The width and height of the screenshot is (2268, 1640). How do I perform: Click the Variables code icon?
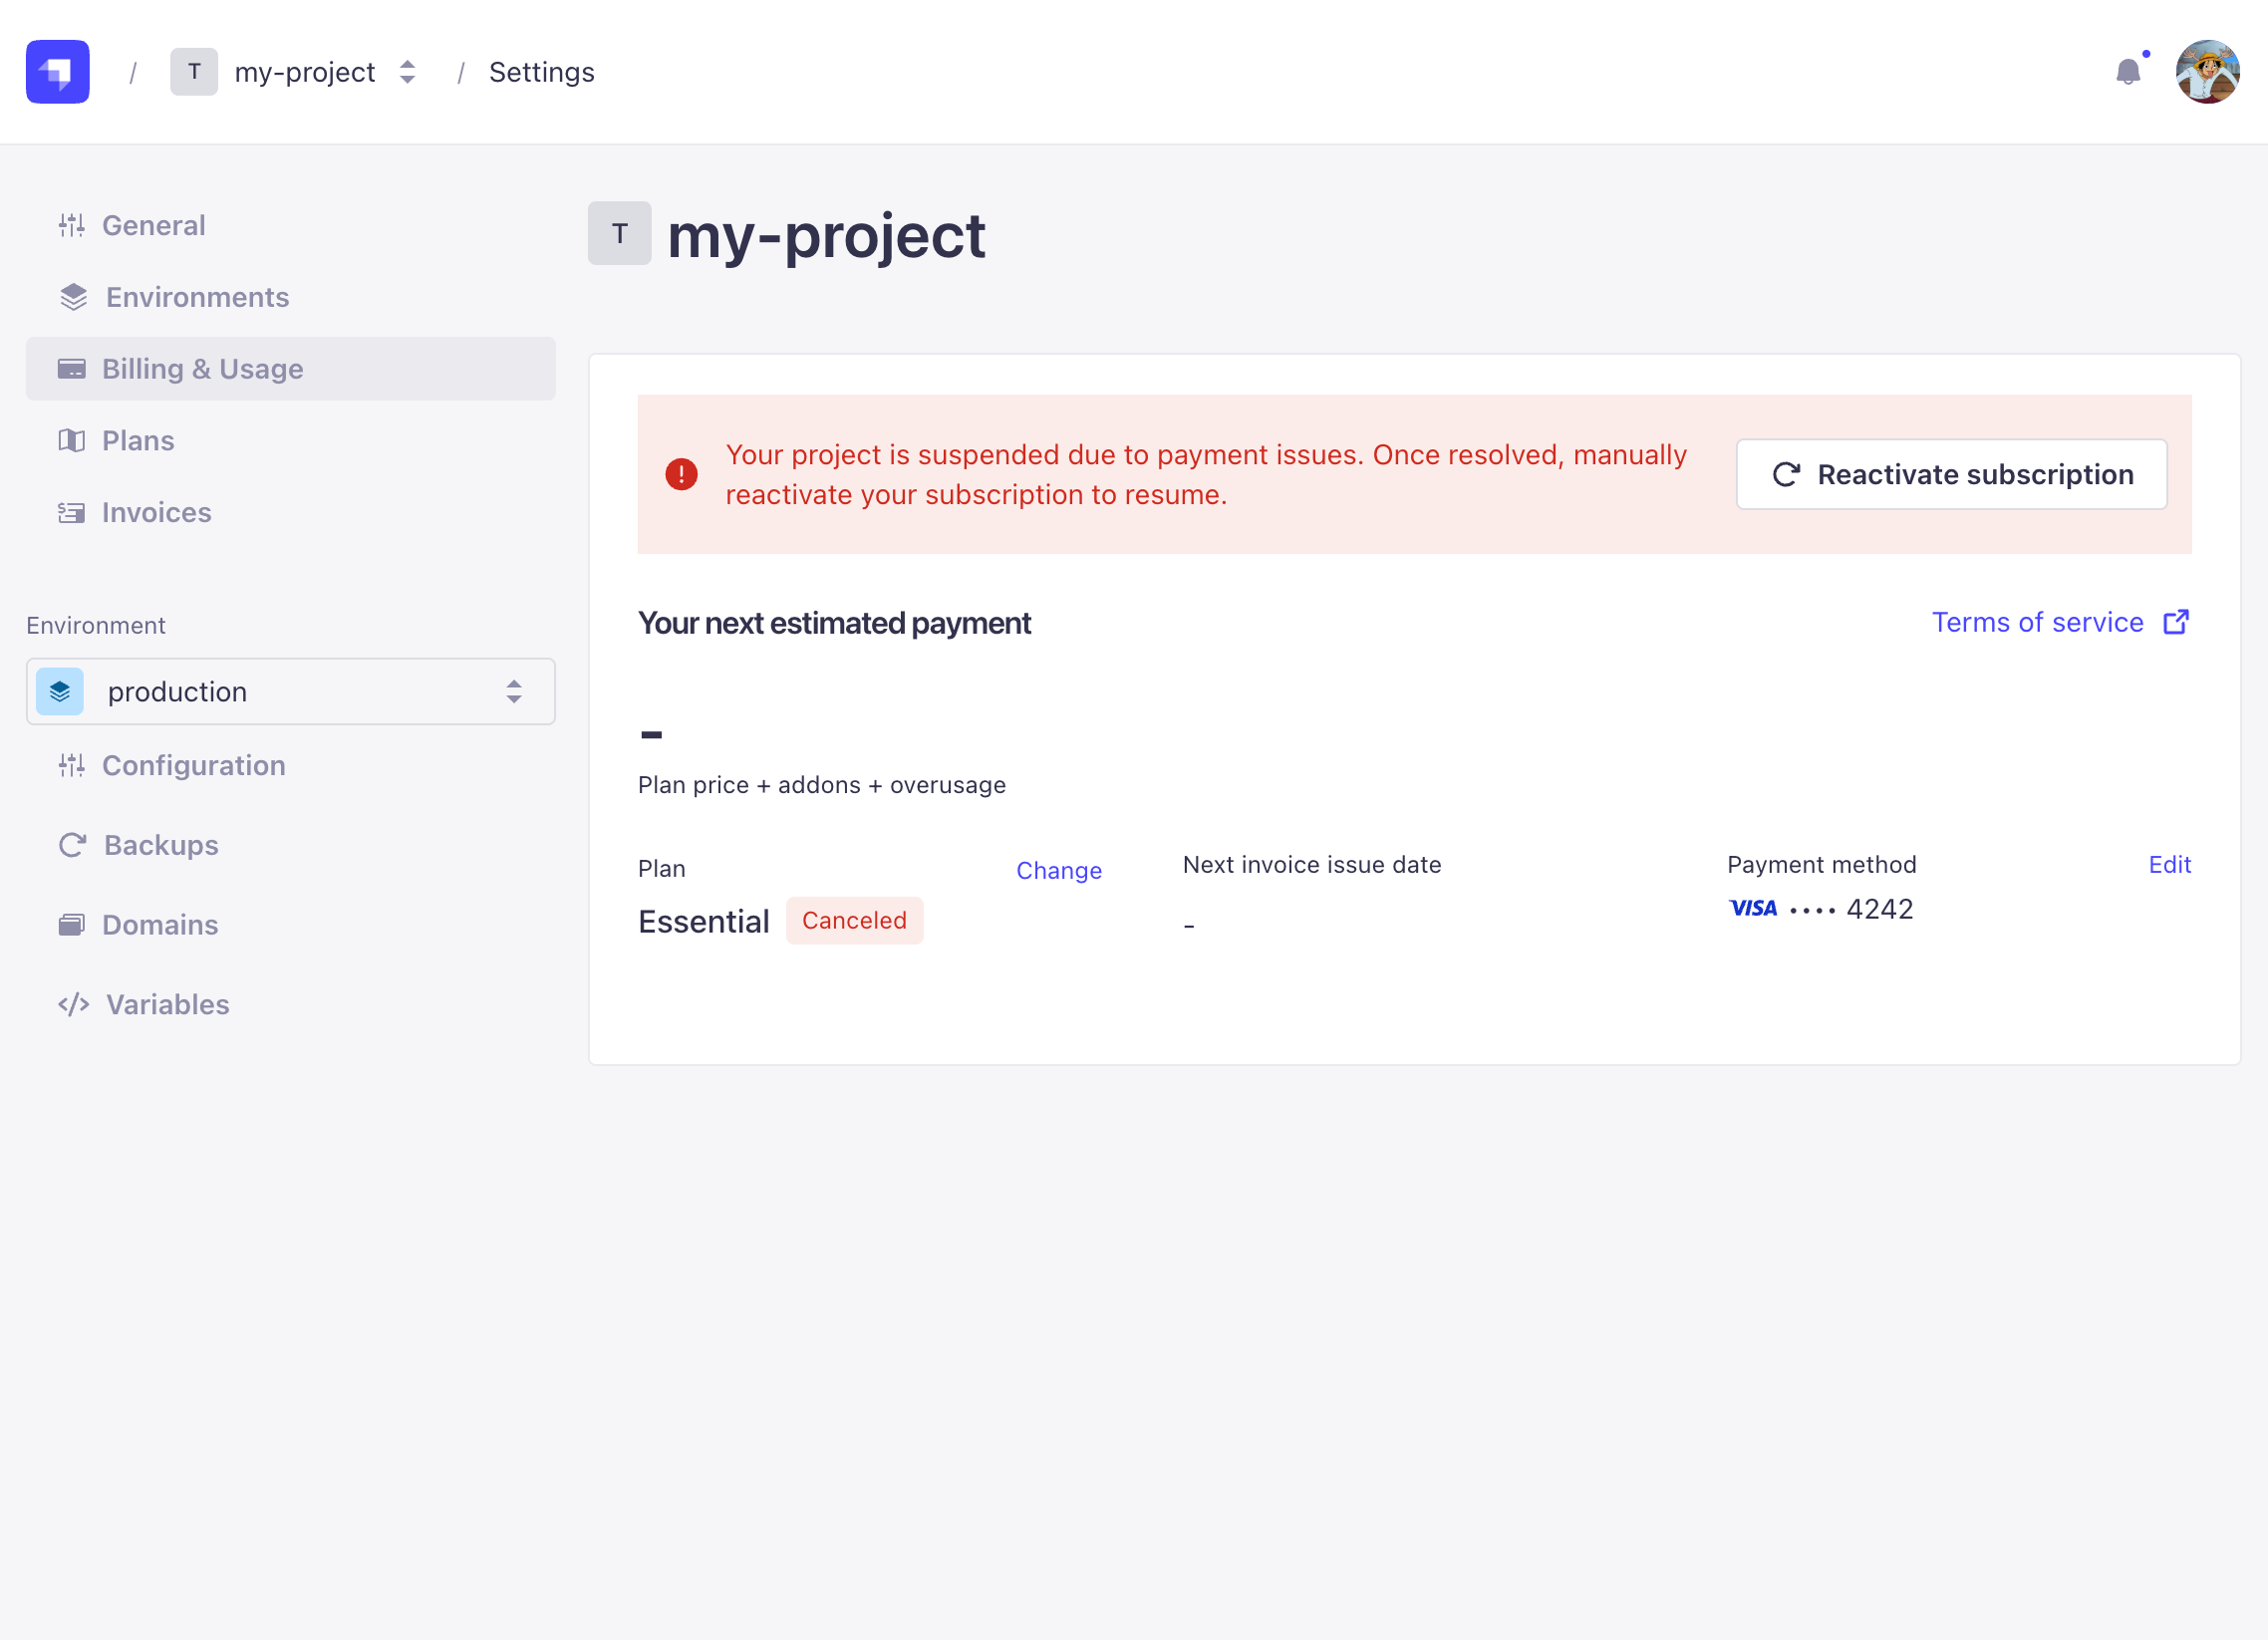73,1004
